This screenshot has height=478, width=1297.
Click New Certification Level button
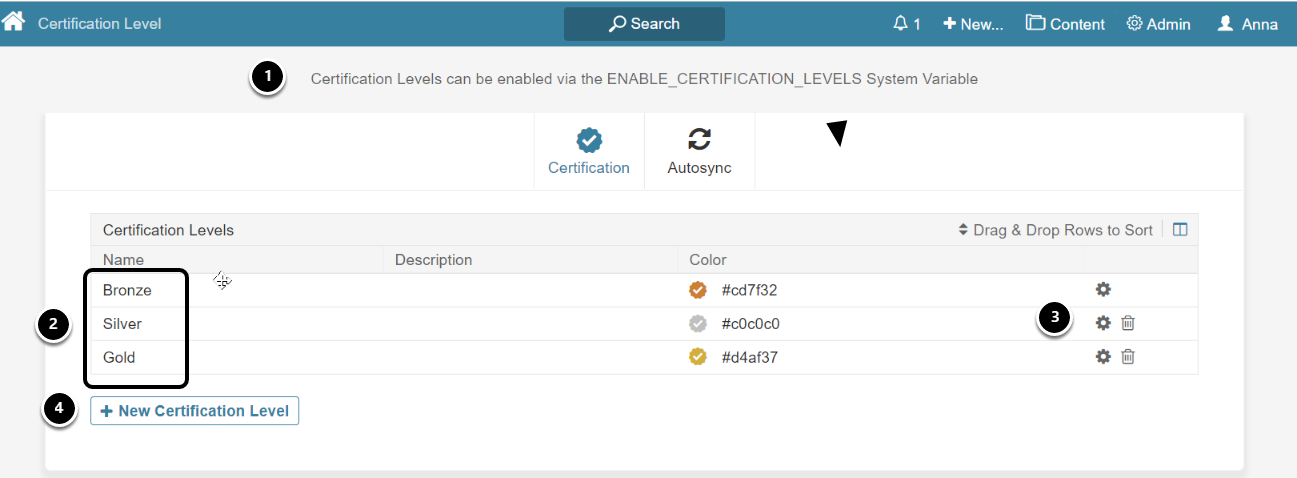pyautogui.click(x=195, y=411)
